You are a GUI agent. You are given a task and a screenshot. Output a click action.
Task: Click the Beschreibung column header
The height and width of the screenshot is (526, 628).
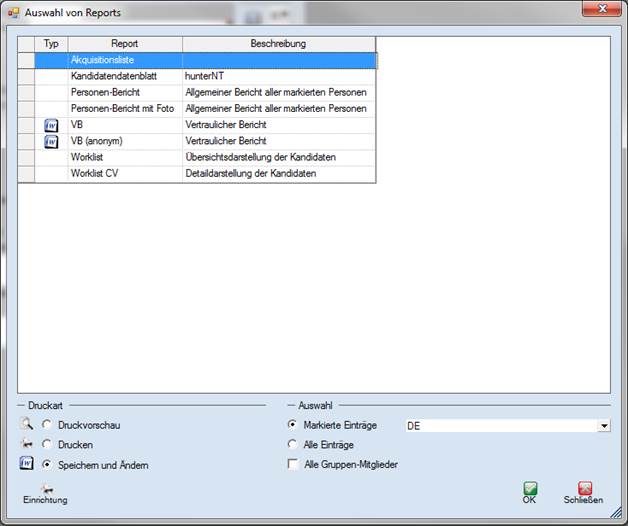coord(279,44)
